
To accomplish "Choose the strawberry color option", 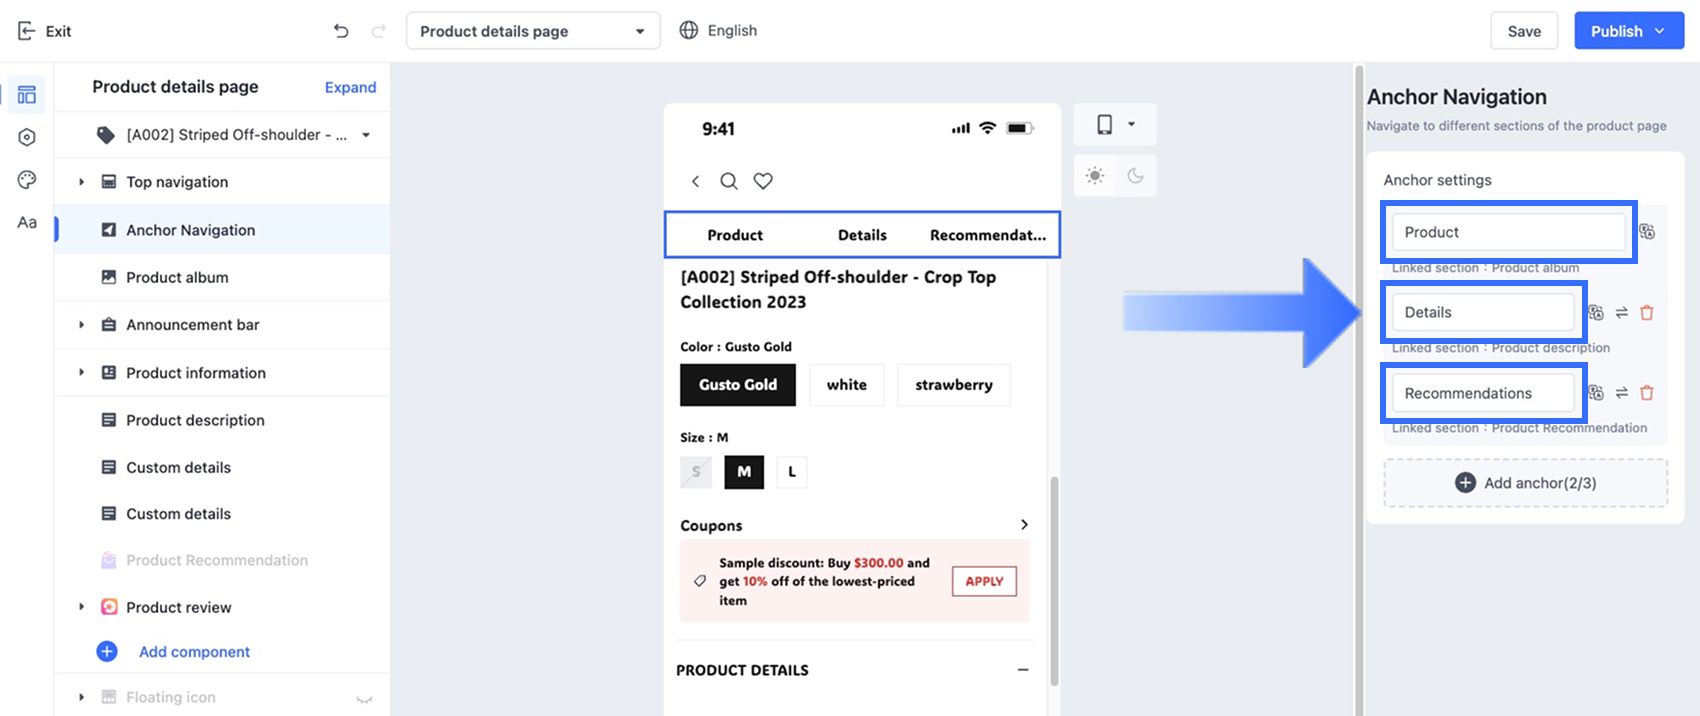I will tap(953, 385).
